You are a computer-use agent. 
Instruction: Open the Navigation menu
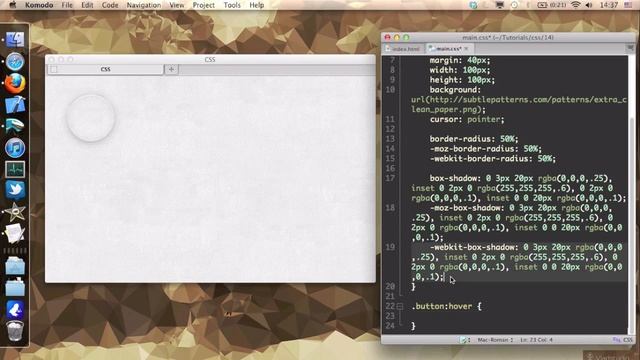tap(144, 5)
